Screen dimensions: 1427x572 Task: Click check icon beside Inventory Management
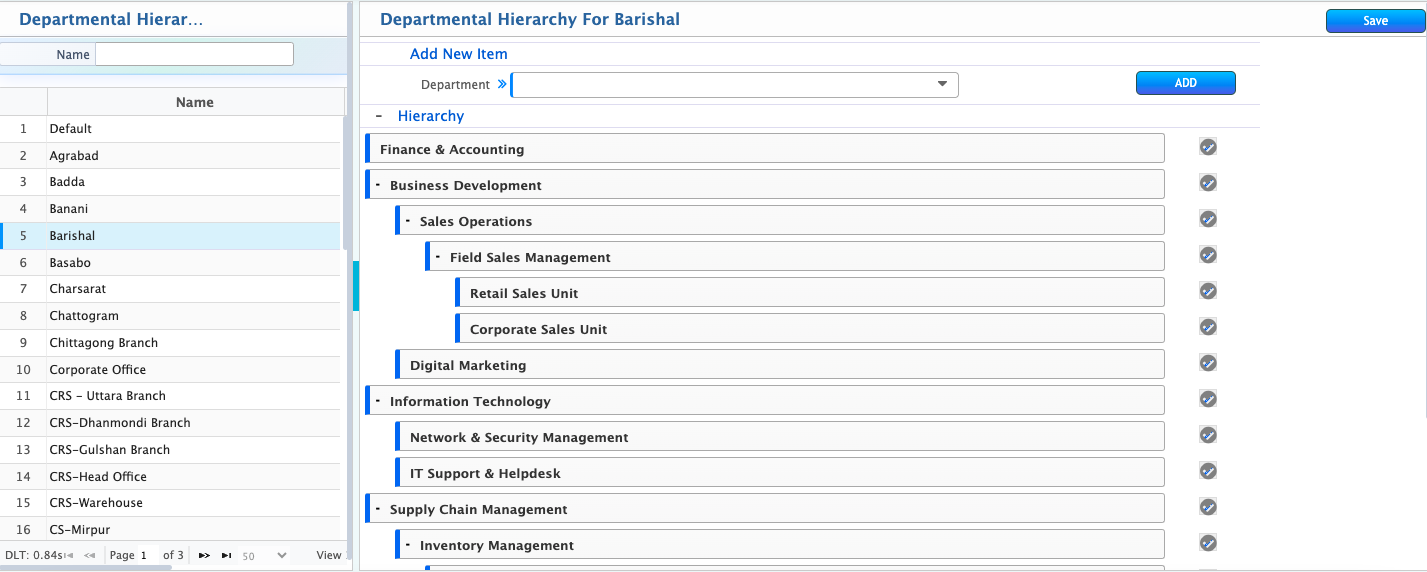[1208, 543]
